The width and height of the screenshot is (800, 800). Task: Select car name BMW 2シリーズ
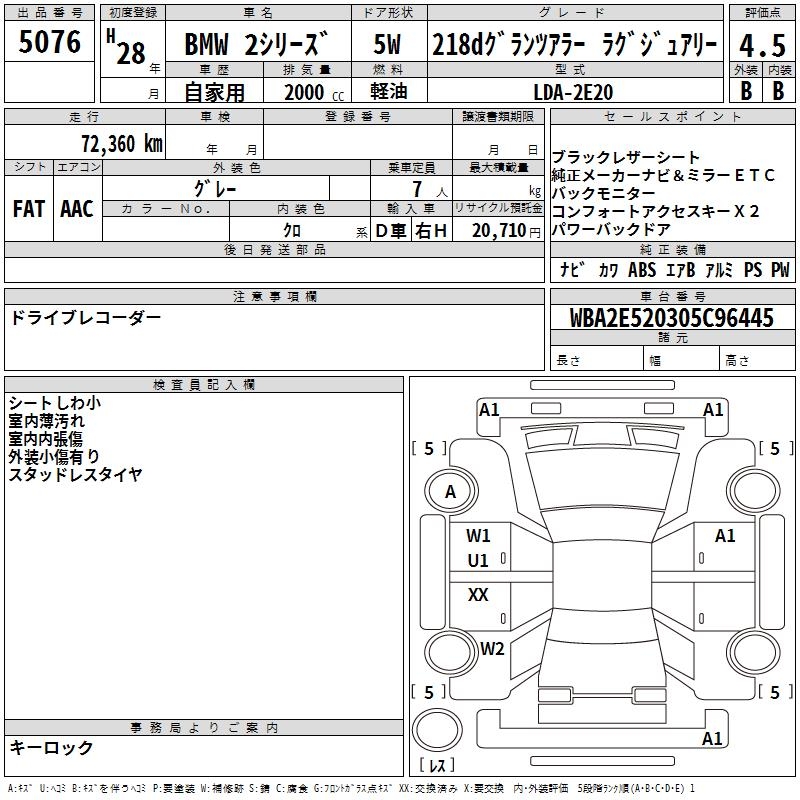[x=256, y=44]
